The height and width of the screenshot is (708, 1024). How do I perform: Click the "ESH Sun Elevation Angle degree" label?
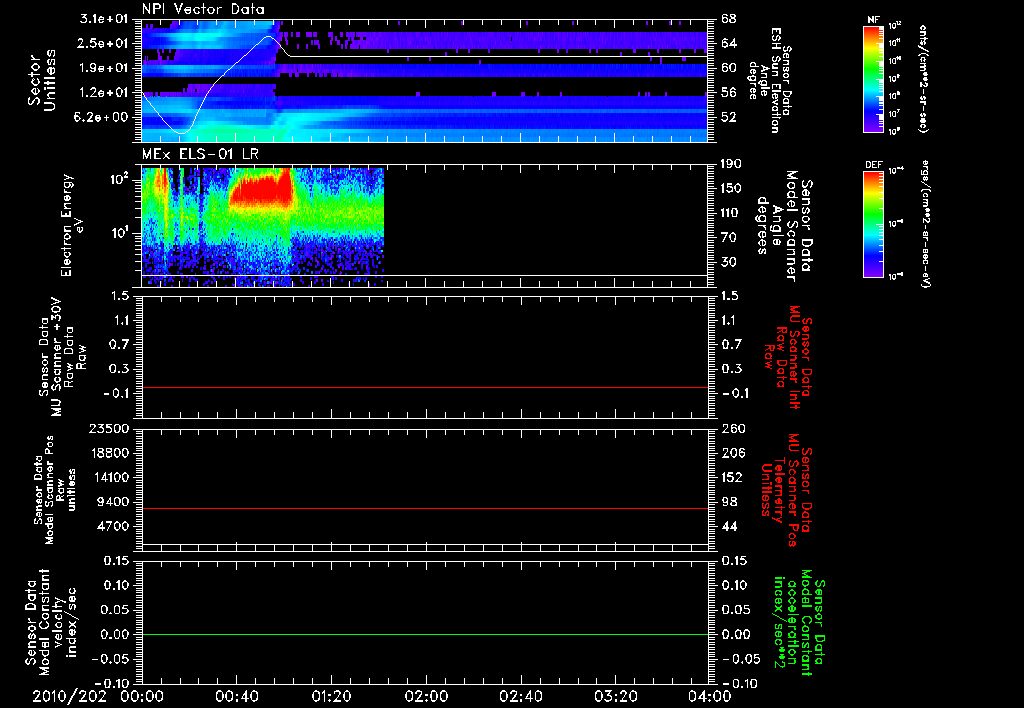tap(770, 80)
